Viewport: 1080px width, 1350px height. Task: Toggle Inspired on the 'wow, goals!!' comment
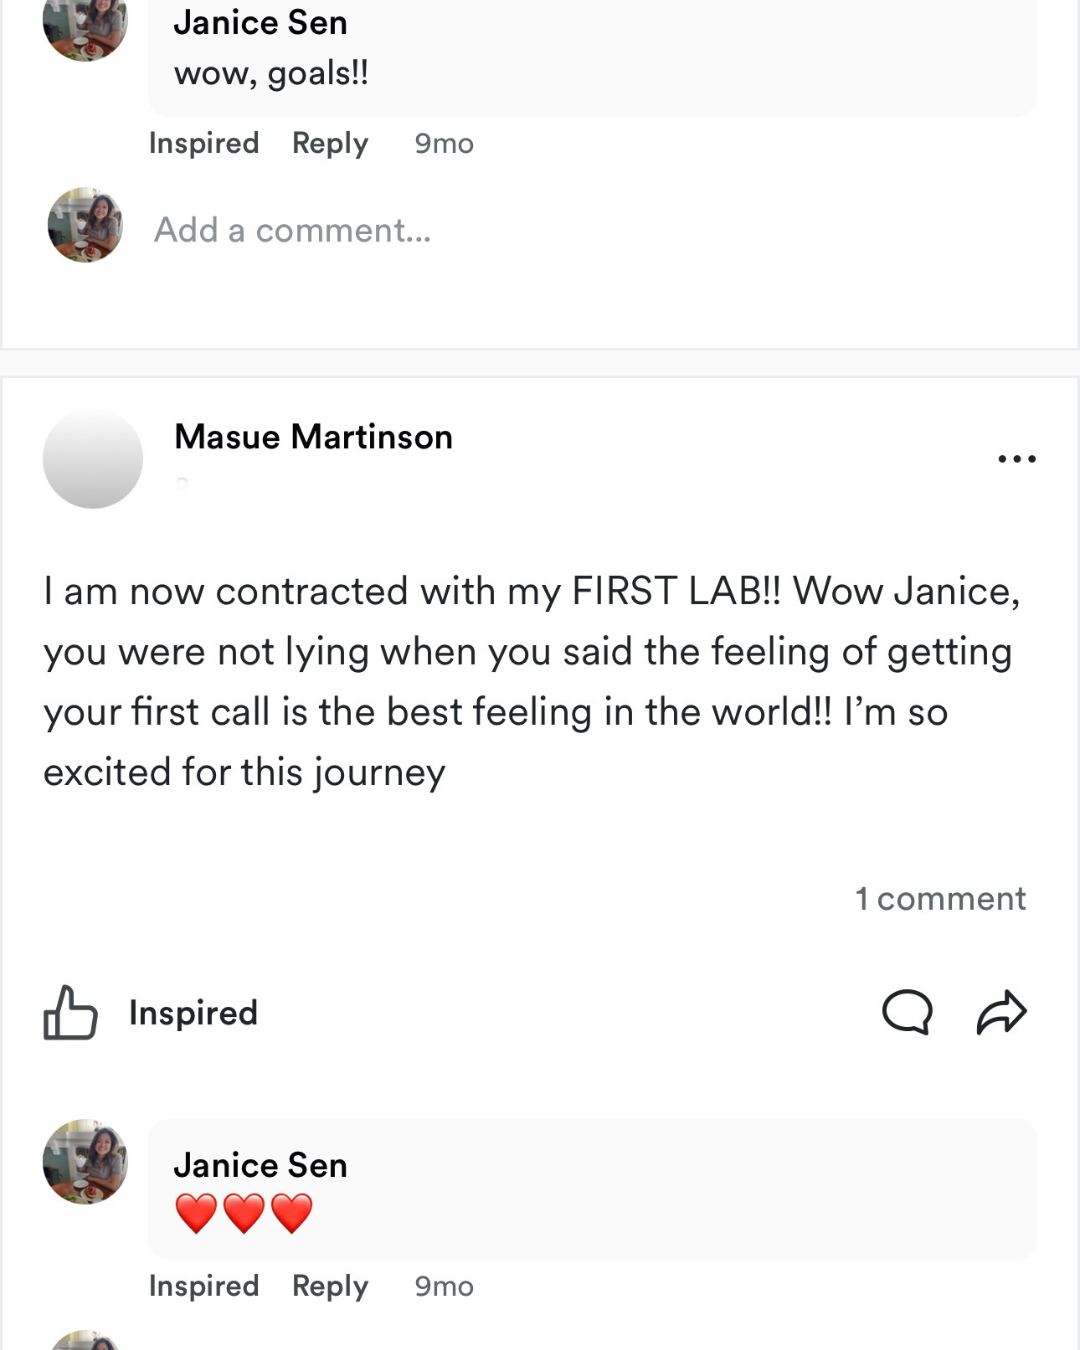click(204, 143)
